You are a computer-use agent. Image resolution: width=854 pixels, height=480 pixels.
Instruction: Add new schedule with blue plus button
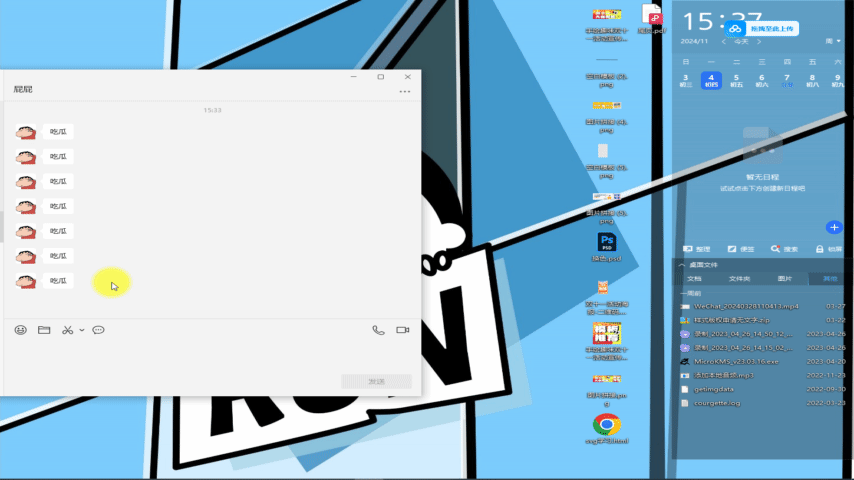coord(834,227)
